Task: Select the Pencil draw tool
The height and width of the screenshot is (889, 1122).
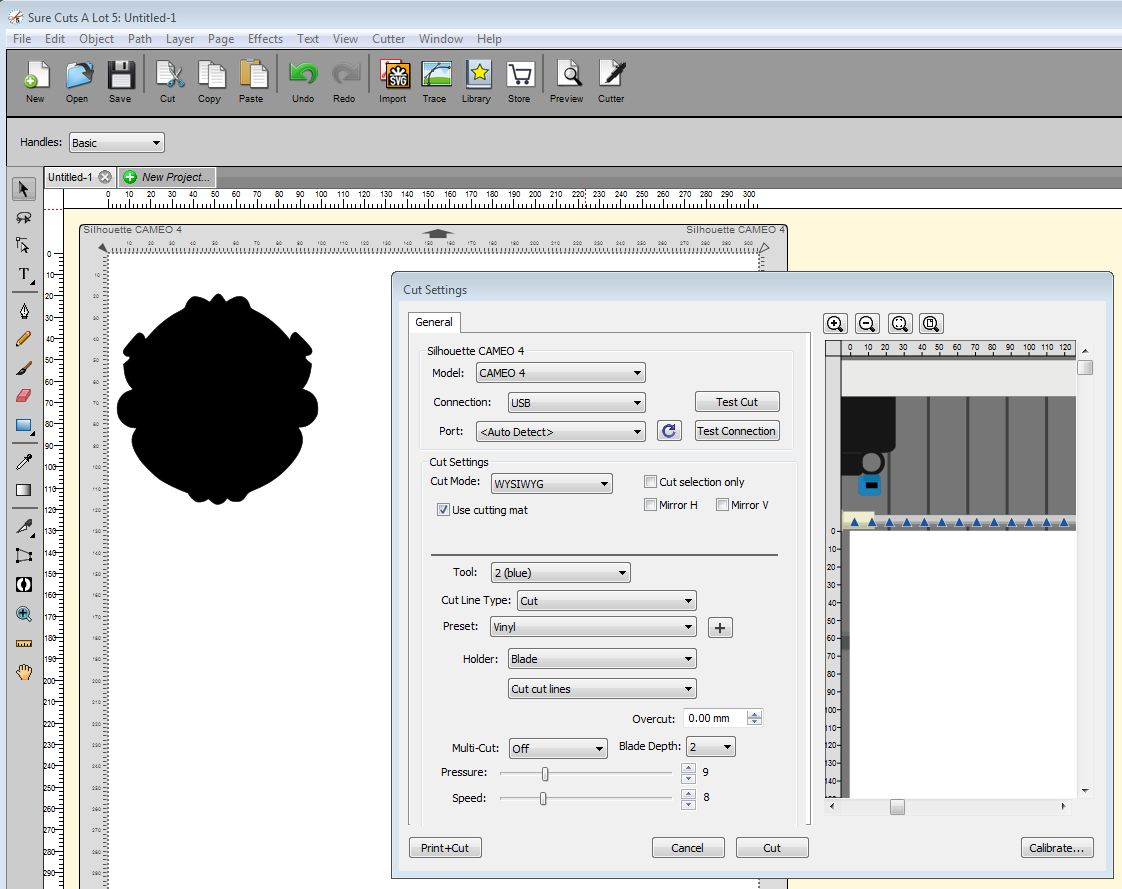Action: pos(24,339)
